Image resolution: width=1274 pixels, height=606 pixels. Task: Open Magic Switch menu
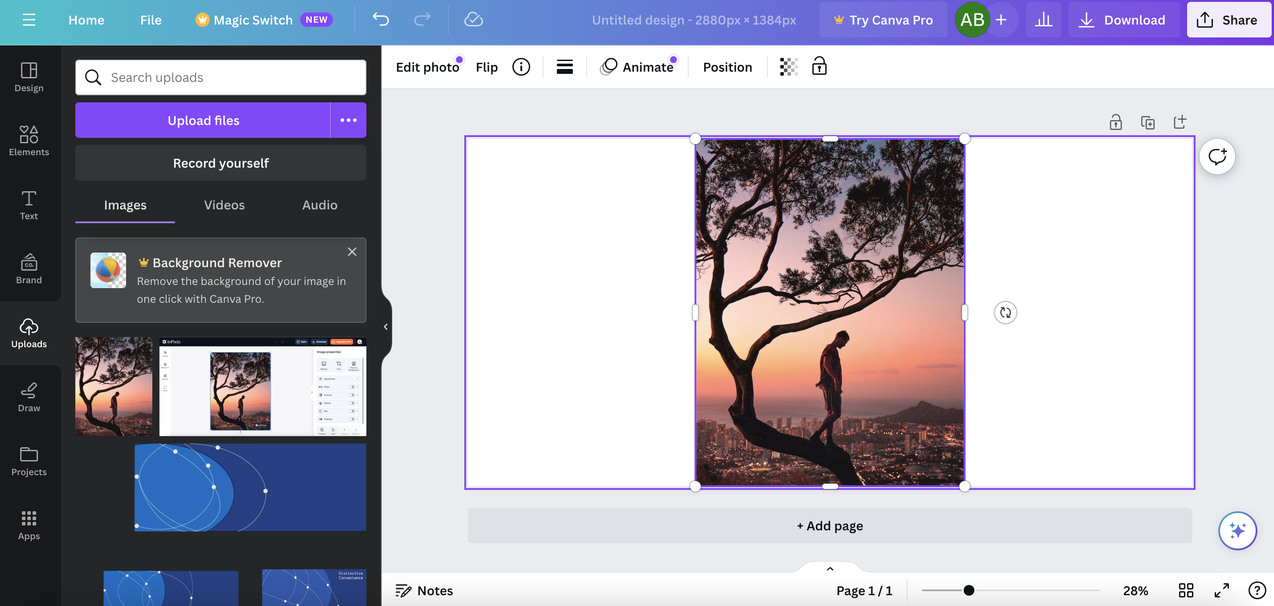263,20
